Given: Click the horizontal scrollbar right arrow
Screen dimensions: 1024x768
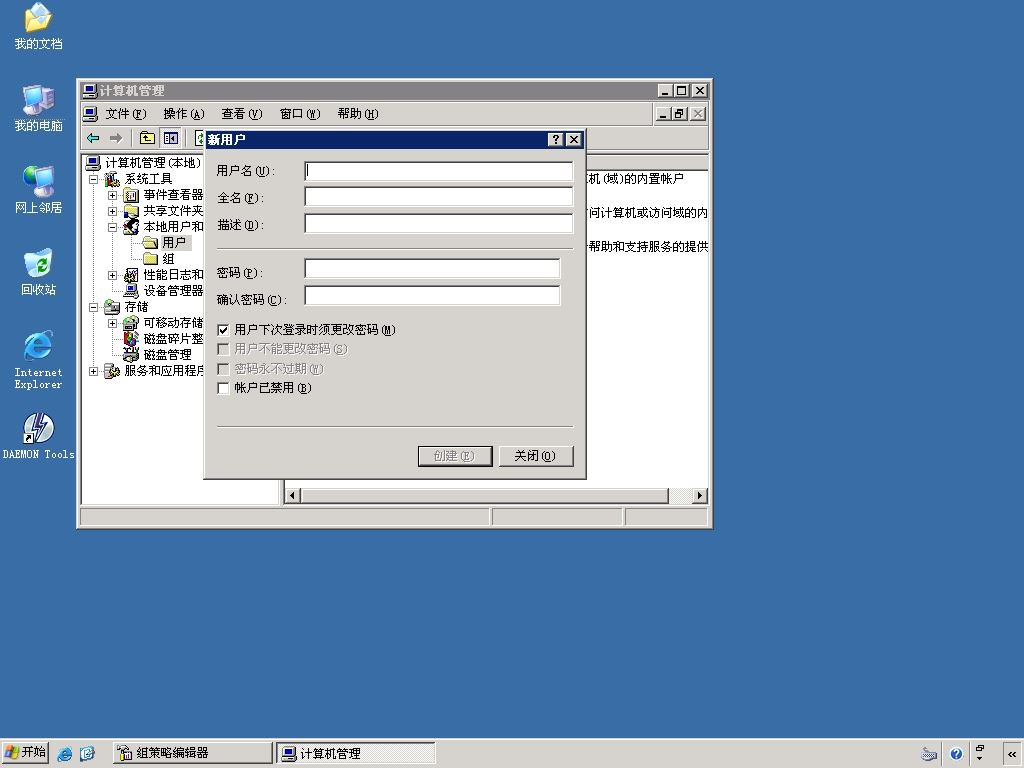Looking at the screenshot, I should (x=700, y=496).
